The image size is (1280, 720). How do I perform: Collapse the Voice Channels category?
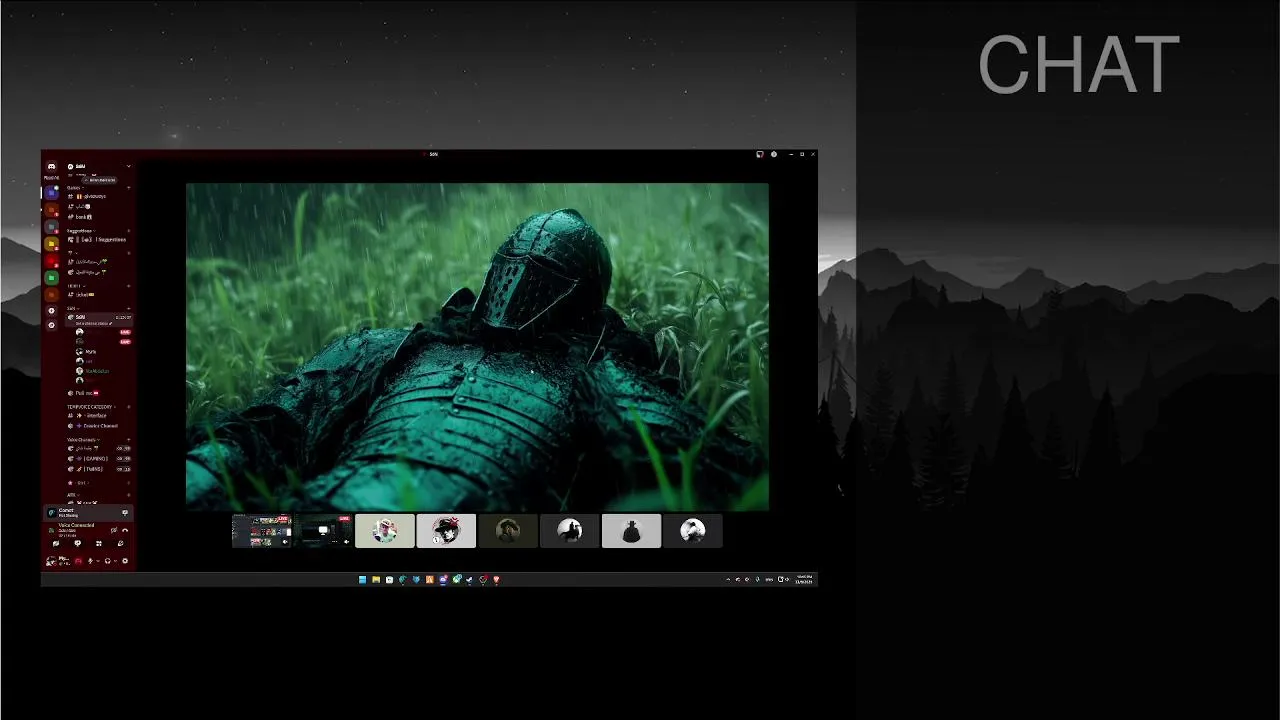click(82, 439)
